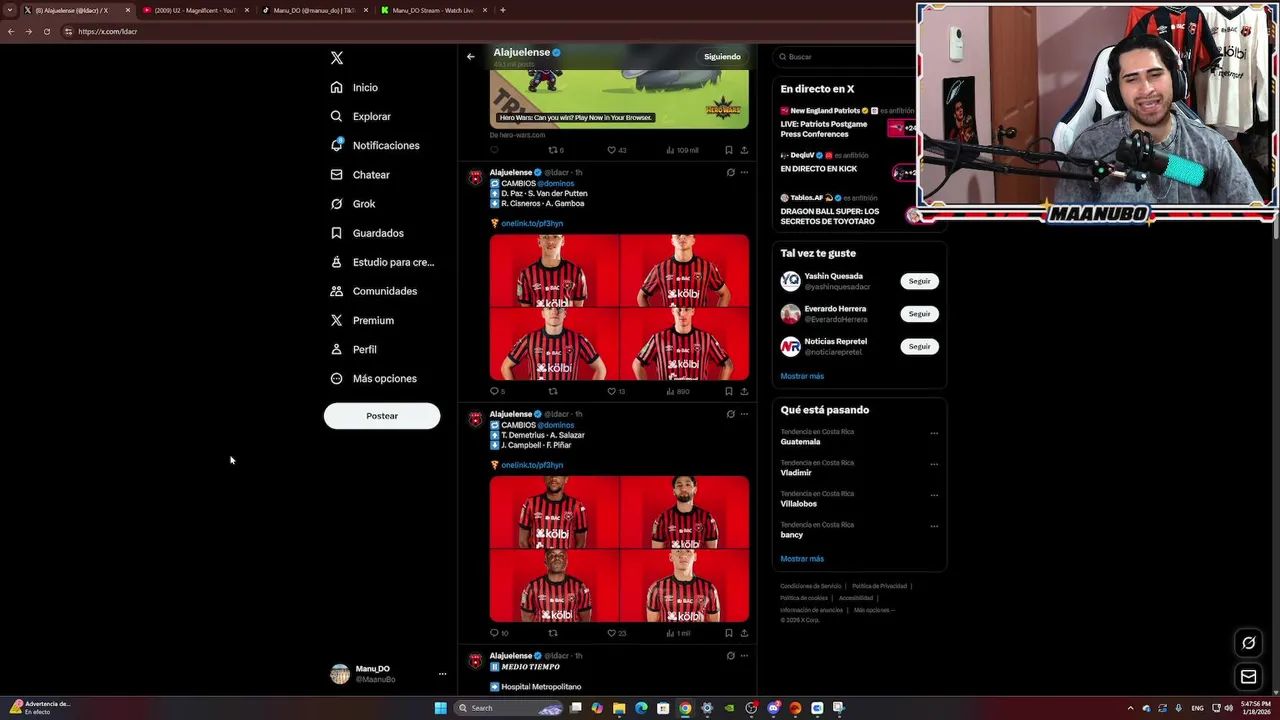The width and height of the screenshot is (1280, 720).
Task: Click the Comunidades people icon
Action: pyautogui.click(x=337, y=291)
